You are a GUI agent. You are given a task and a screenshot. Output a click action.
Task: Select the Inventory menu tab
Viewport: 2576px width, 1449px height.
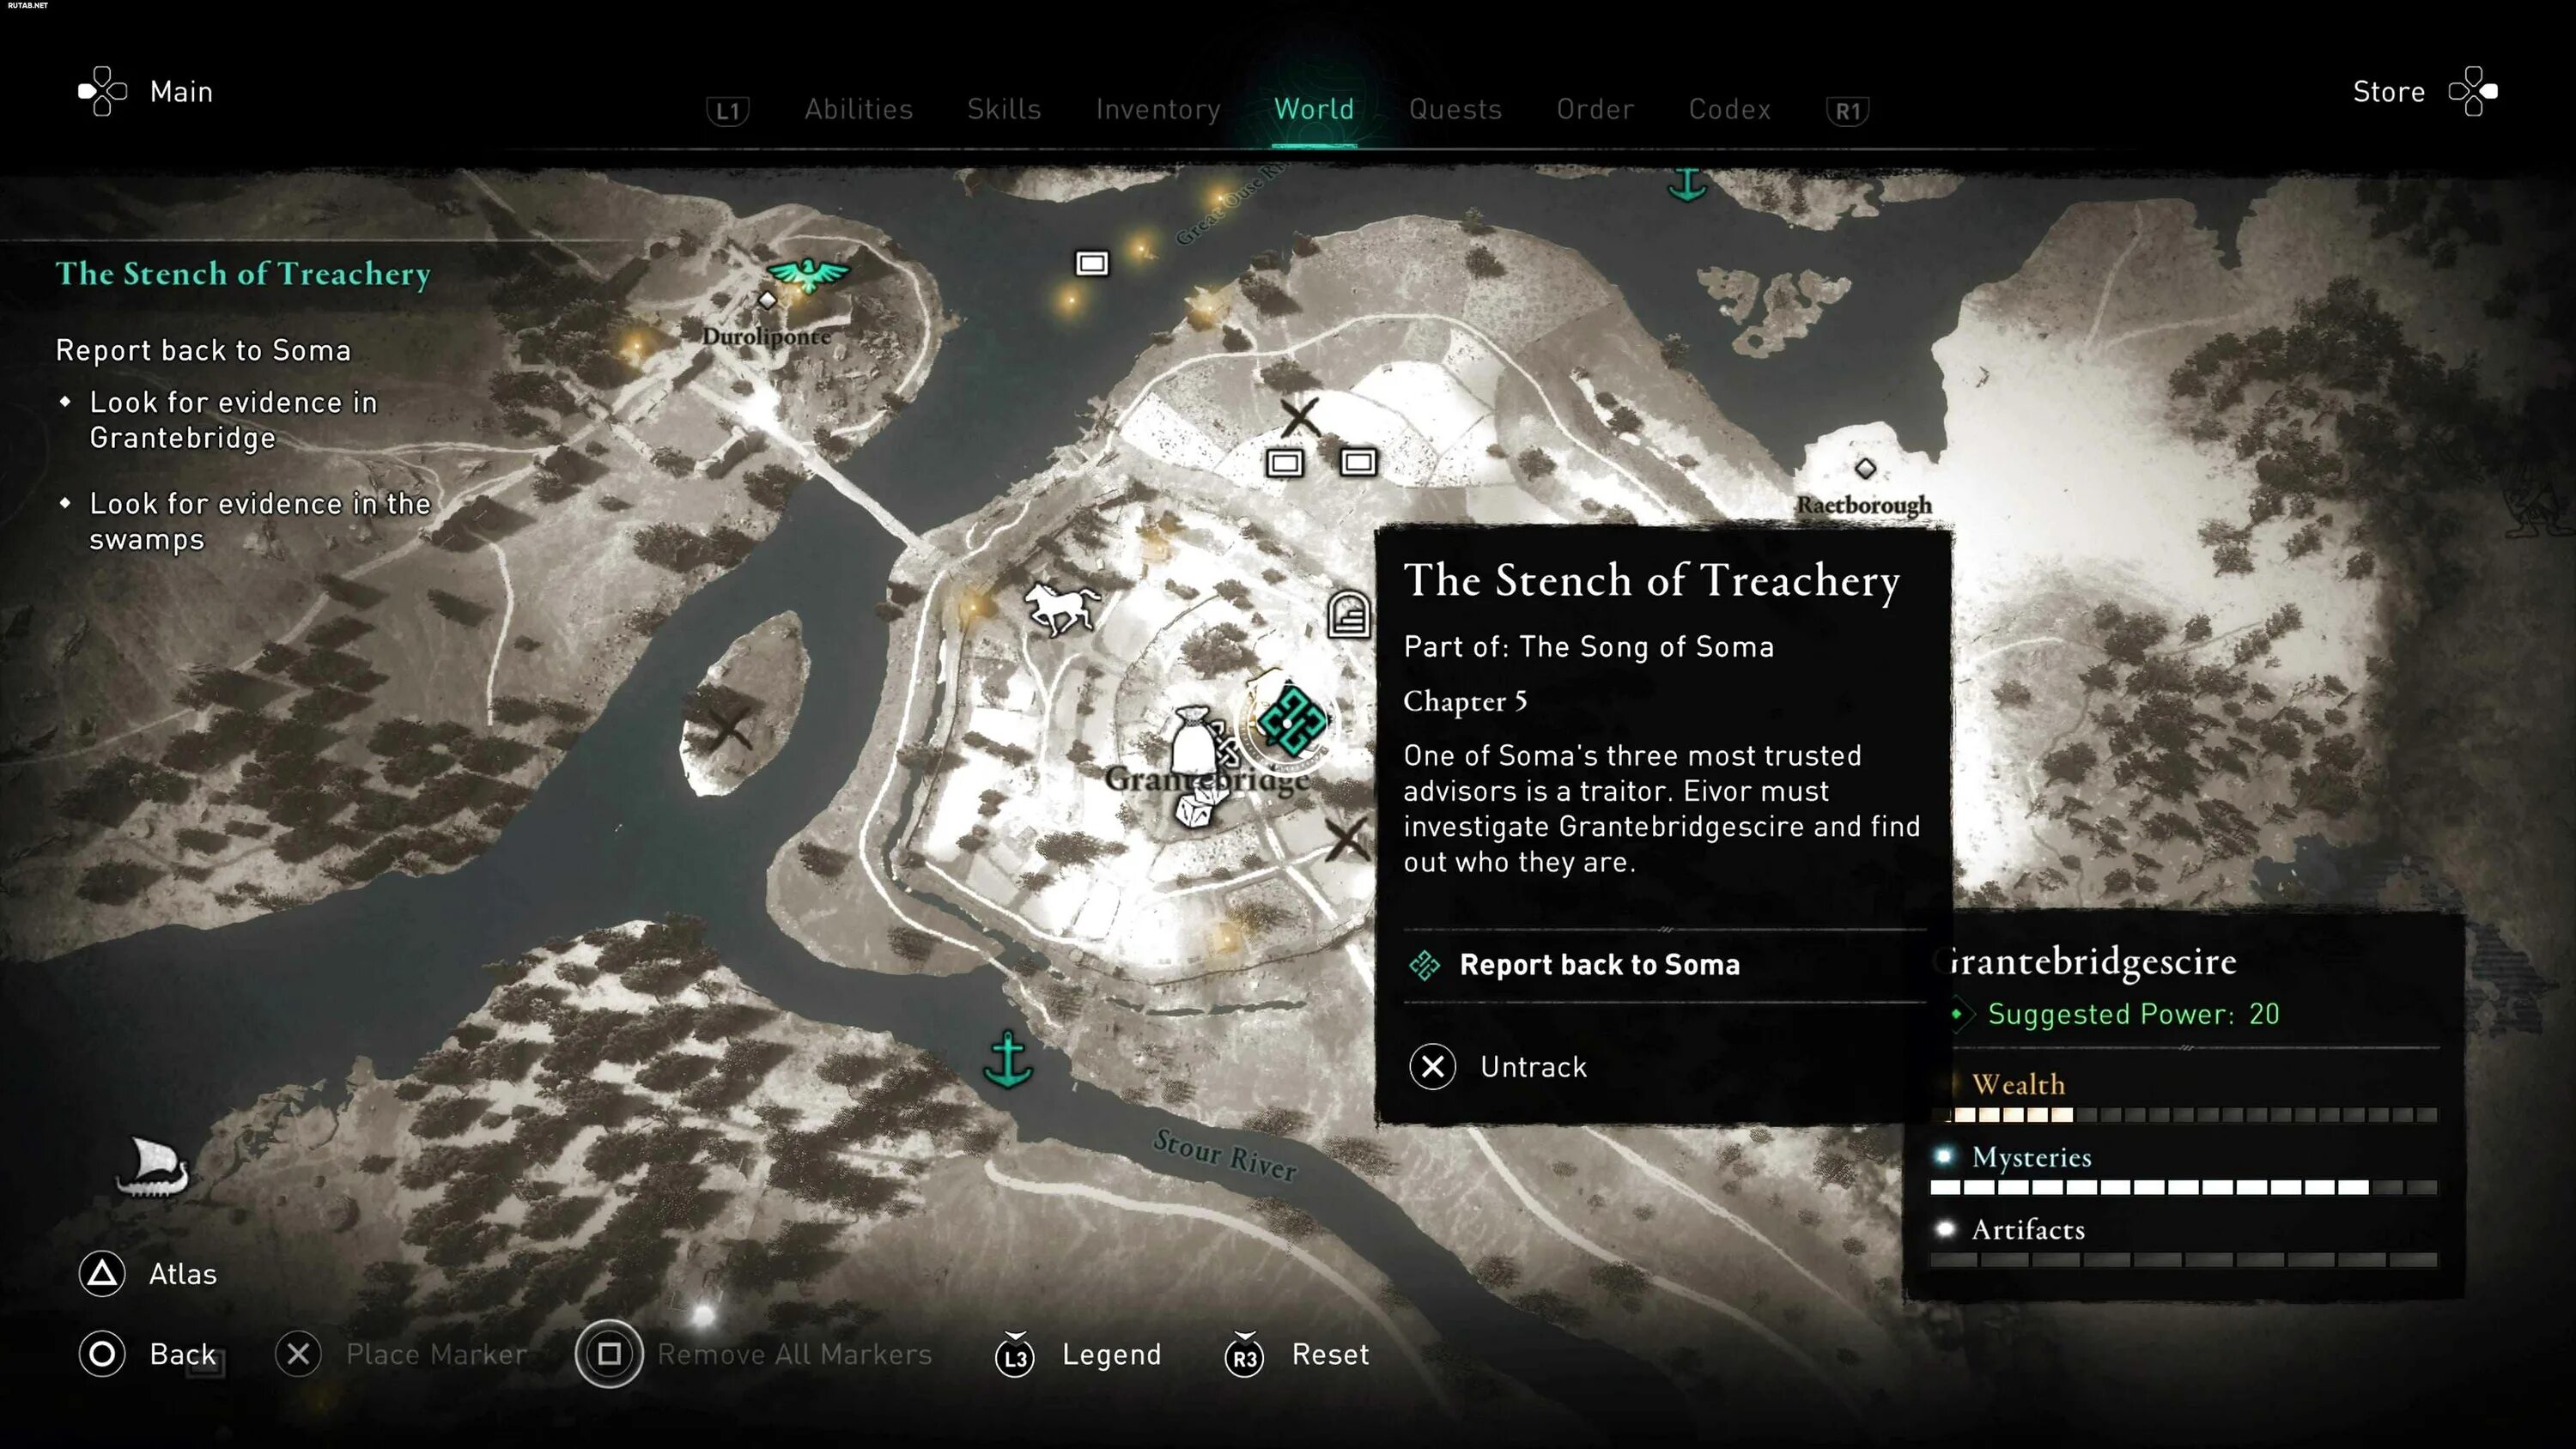1159,110
